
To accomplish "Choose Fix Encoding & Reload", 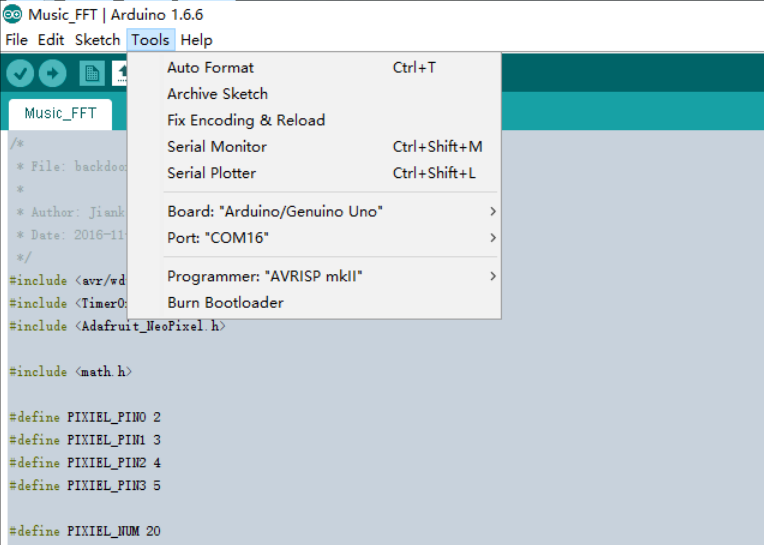I will [314, 120].
